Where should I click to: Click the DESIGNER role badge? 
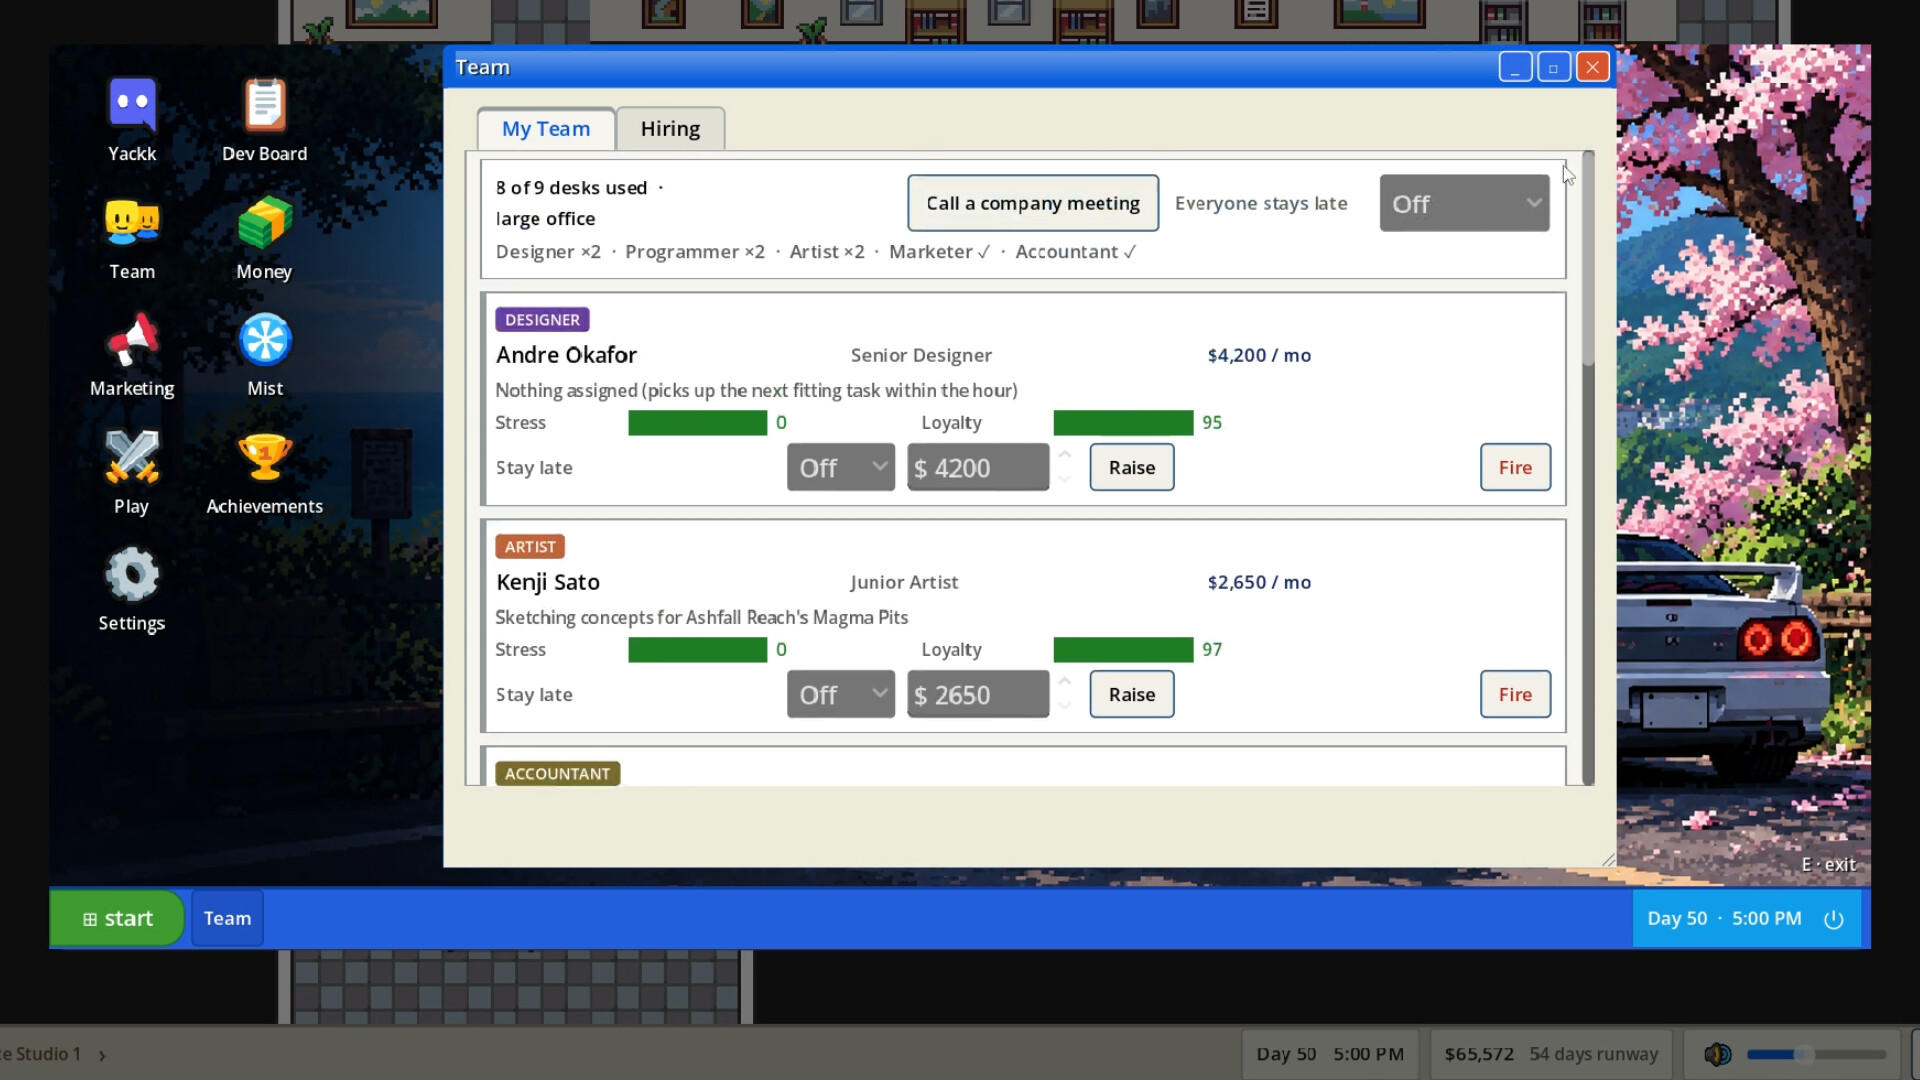click(542, 320)
